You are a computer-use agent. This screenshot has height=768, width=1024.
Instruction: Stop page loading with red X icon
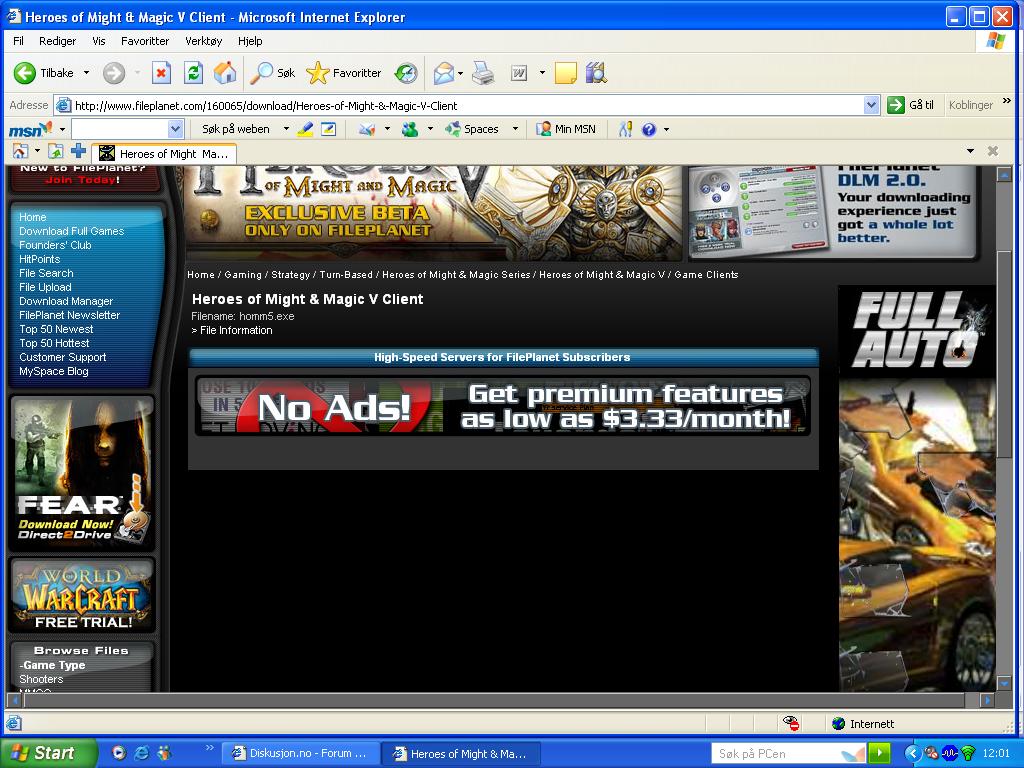click(x=161, y=72)
